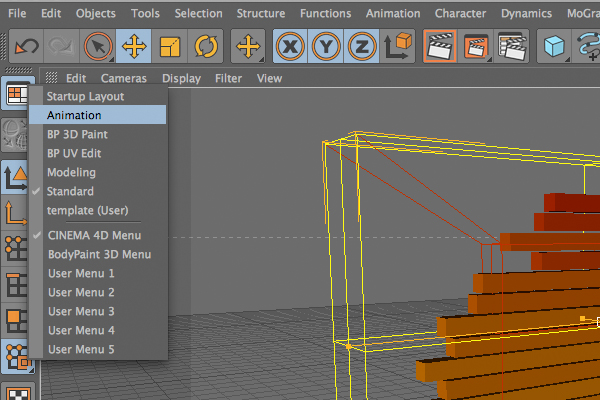Select the Live Selection arrow tool
The image size is (600, 400).
[x=98, y=46]
